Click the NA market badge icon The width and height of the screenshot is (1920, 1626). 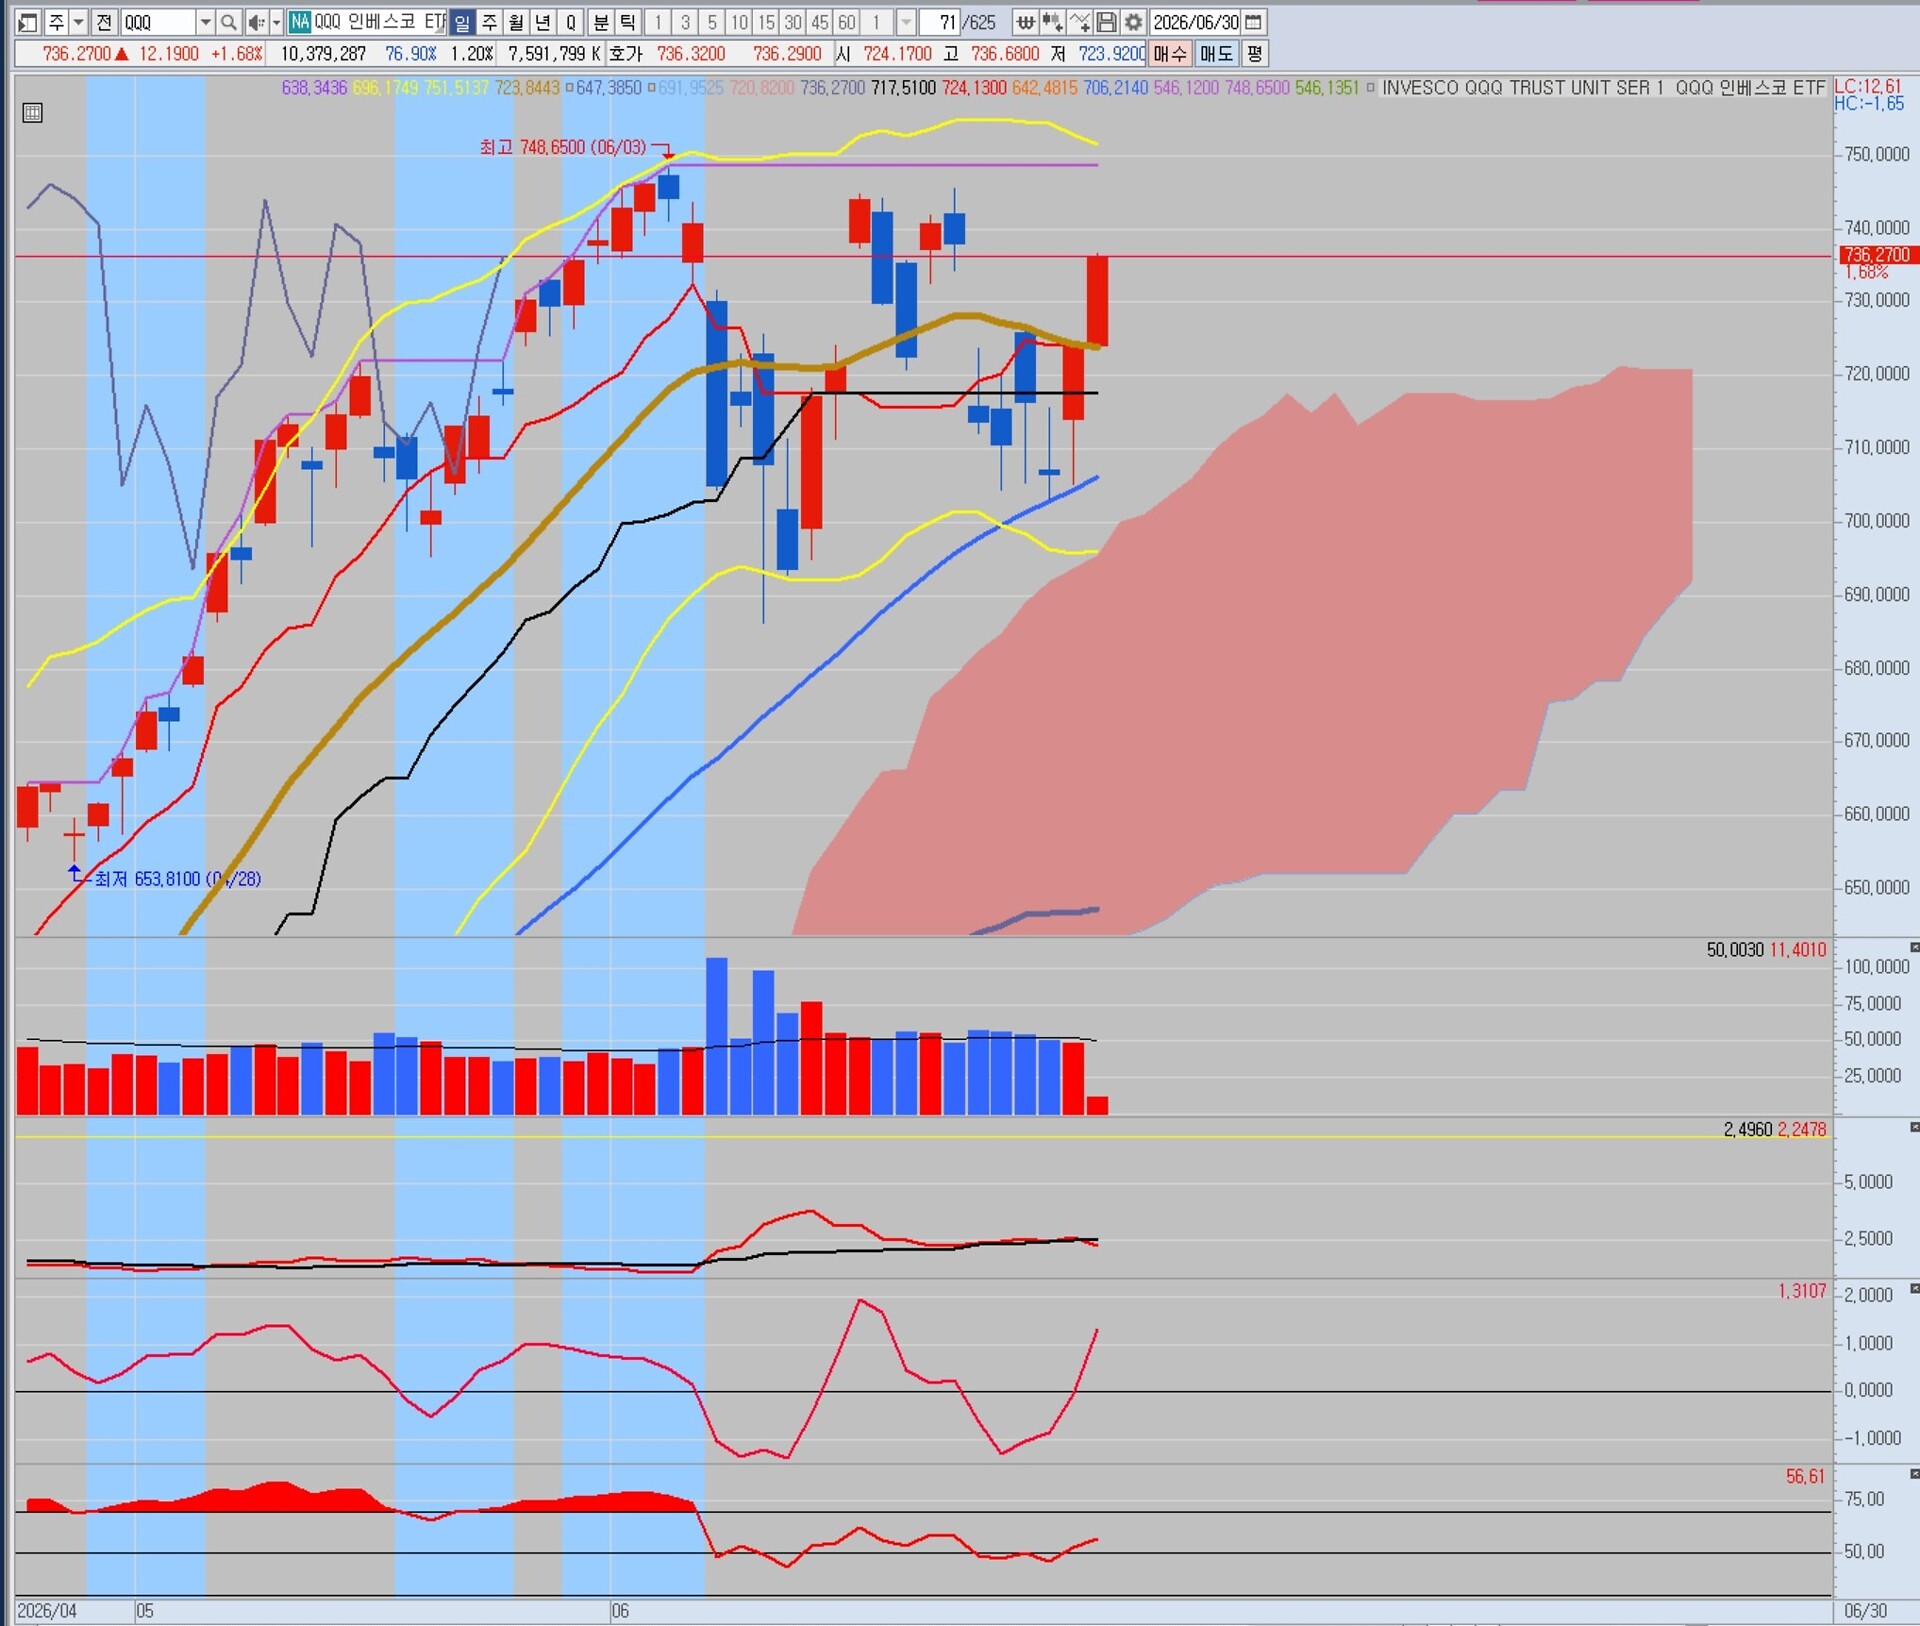coord(299,22)
